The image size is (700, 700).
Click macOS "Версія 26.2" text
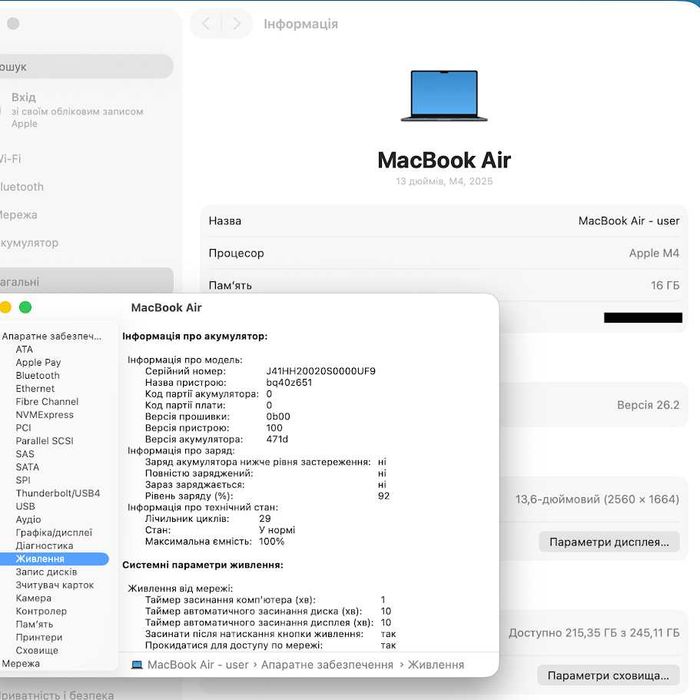pos(648,405)
